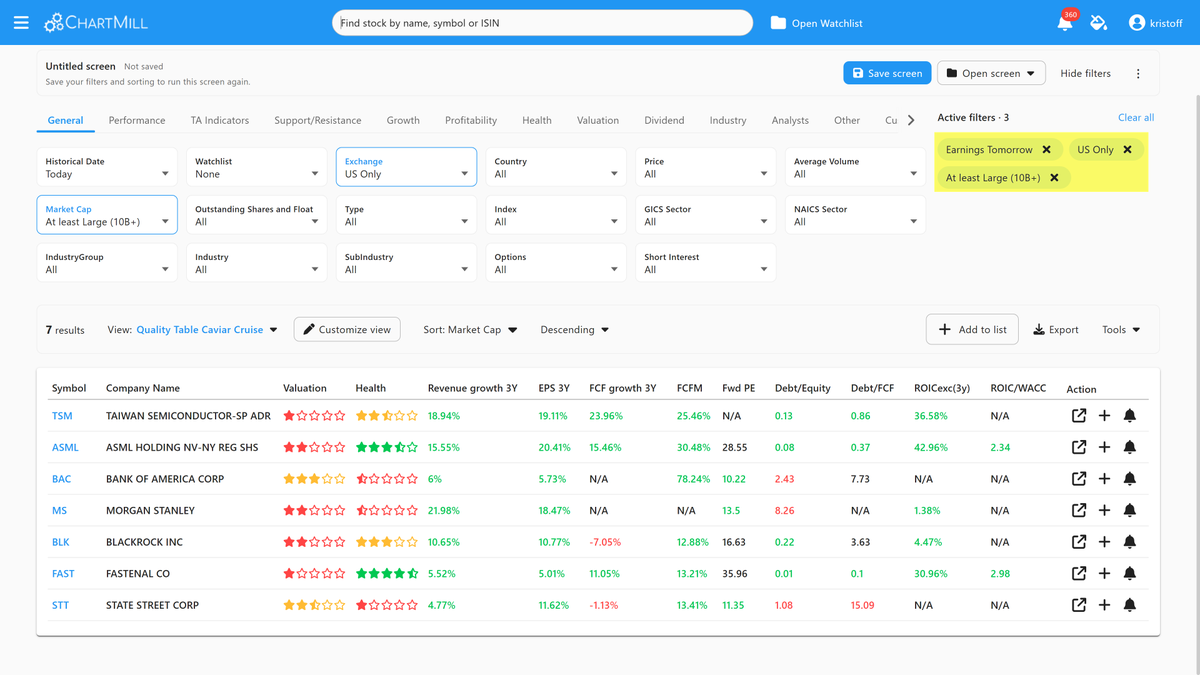1200x675 pixels.
Task: Remove the Earnings Tomorrow filter
Action: pyautogui.click(x=1047, y=150)
